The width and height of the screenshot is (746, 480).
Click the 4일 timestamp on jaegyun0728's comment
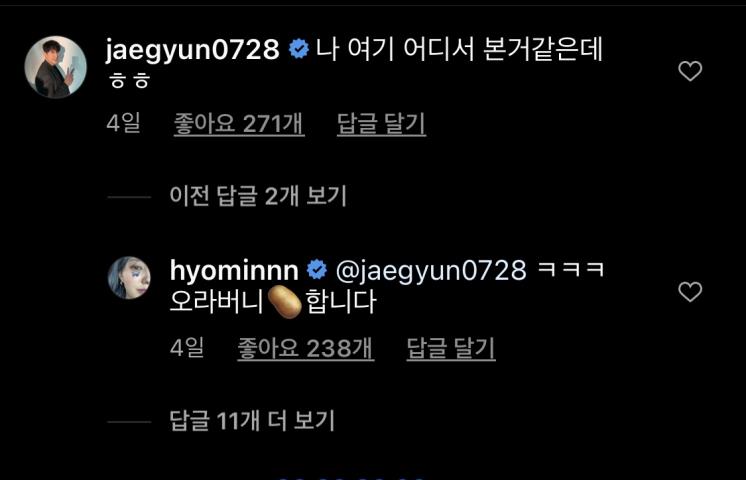(x=124, y=123)
